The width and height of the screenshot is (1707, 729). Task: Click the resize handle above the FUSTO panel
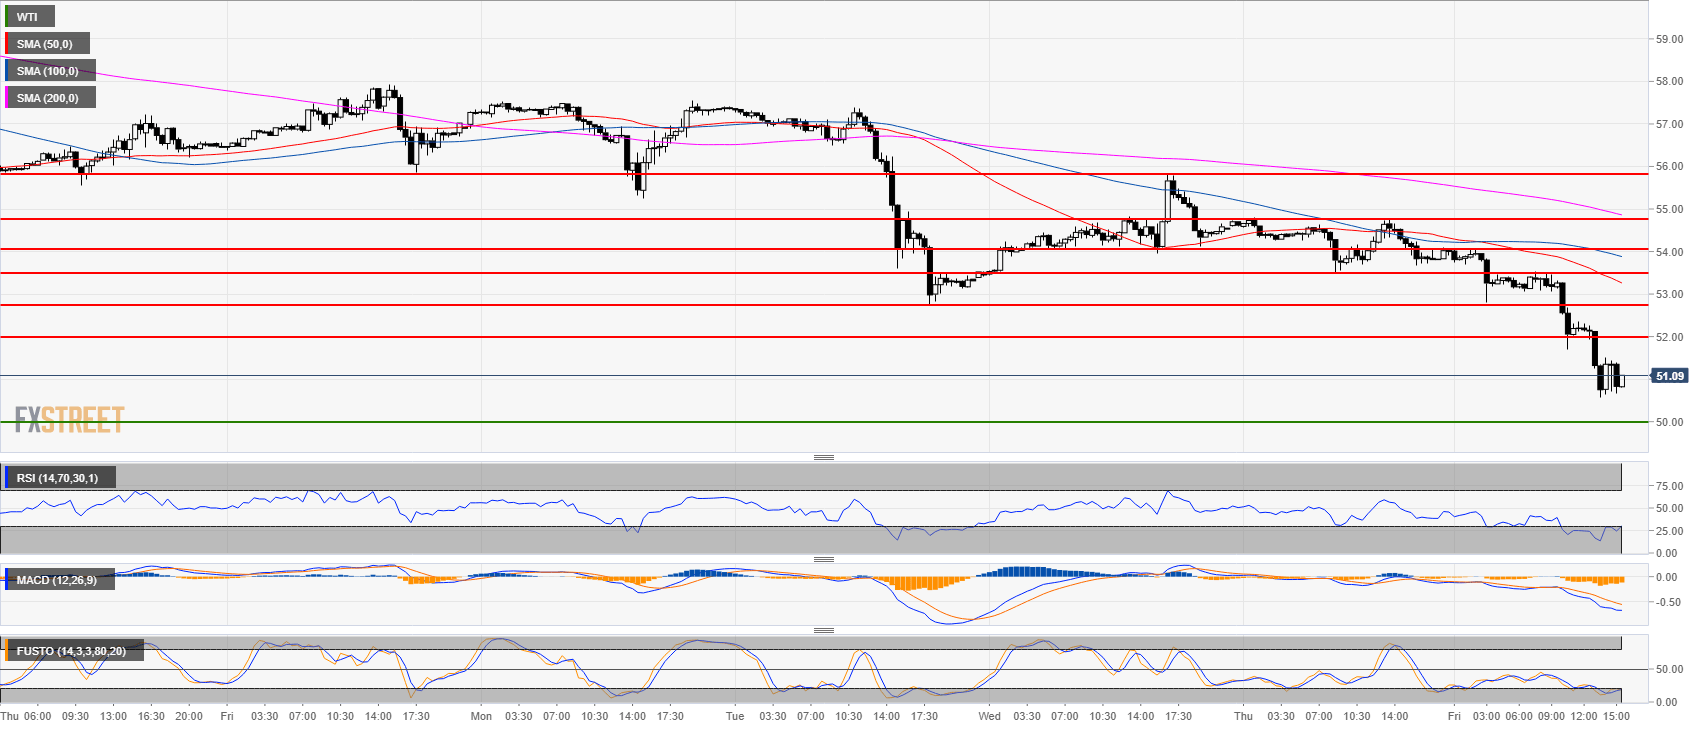point(823,630)
